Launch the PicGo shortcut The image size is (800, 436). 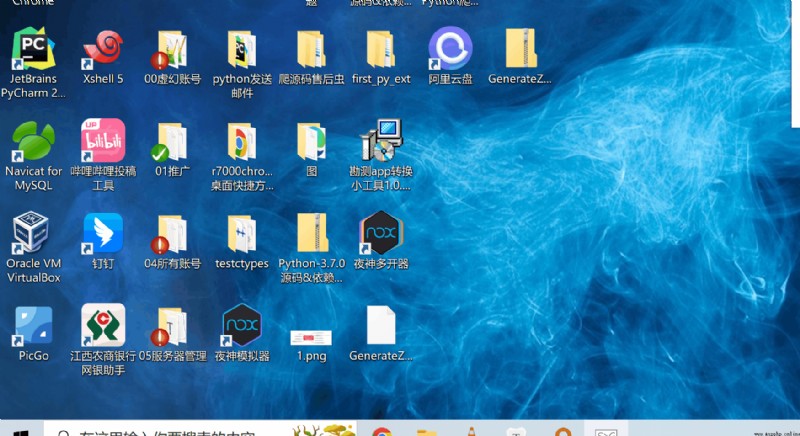33,326
